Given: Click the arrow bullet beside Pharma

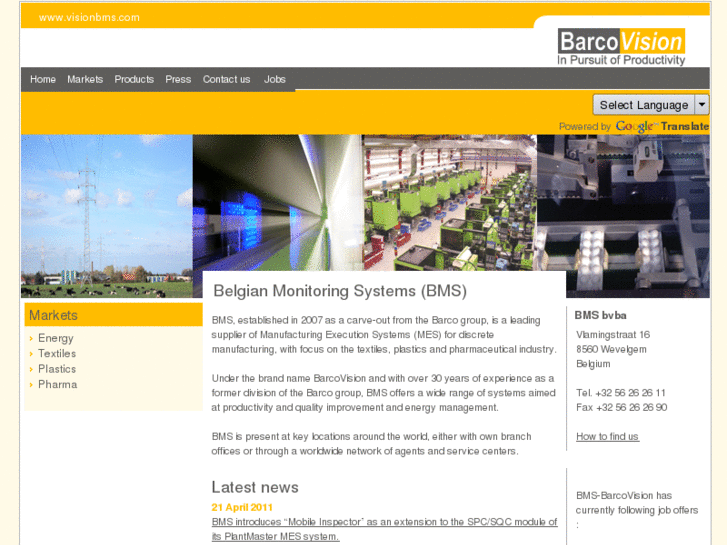Looking at the screenshot, I should pyautogui.click(x=31, y=385).
